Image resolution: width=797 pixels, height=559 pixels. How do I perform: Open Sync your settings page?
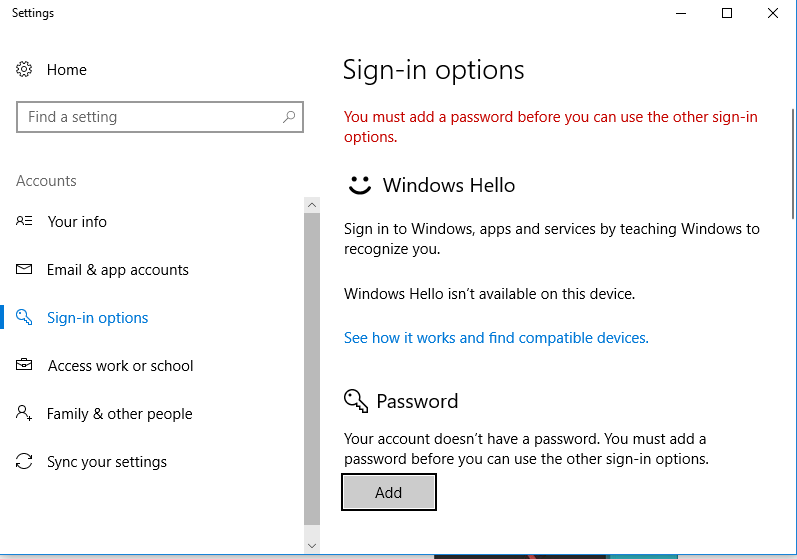click(x=107, y=462)
